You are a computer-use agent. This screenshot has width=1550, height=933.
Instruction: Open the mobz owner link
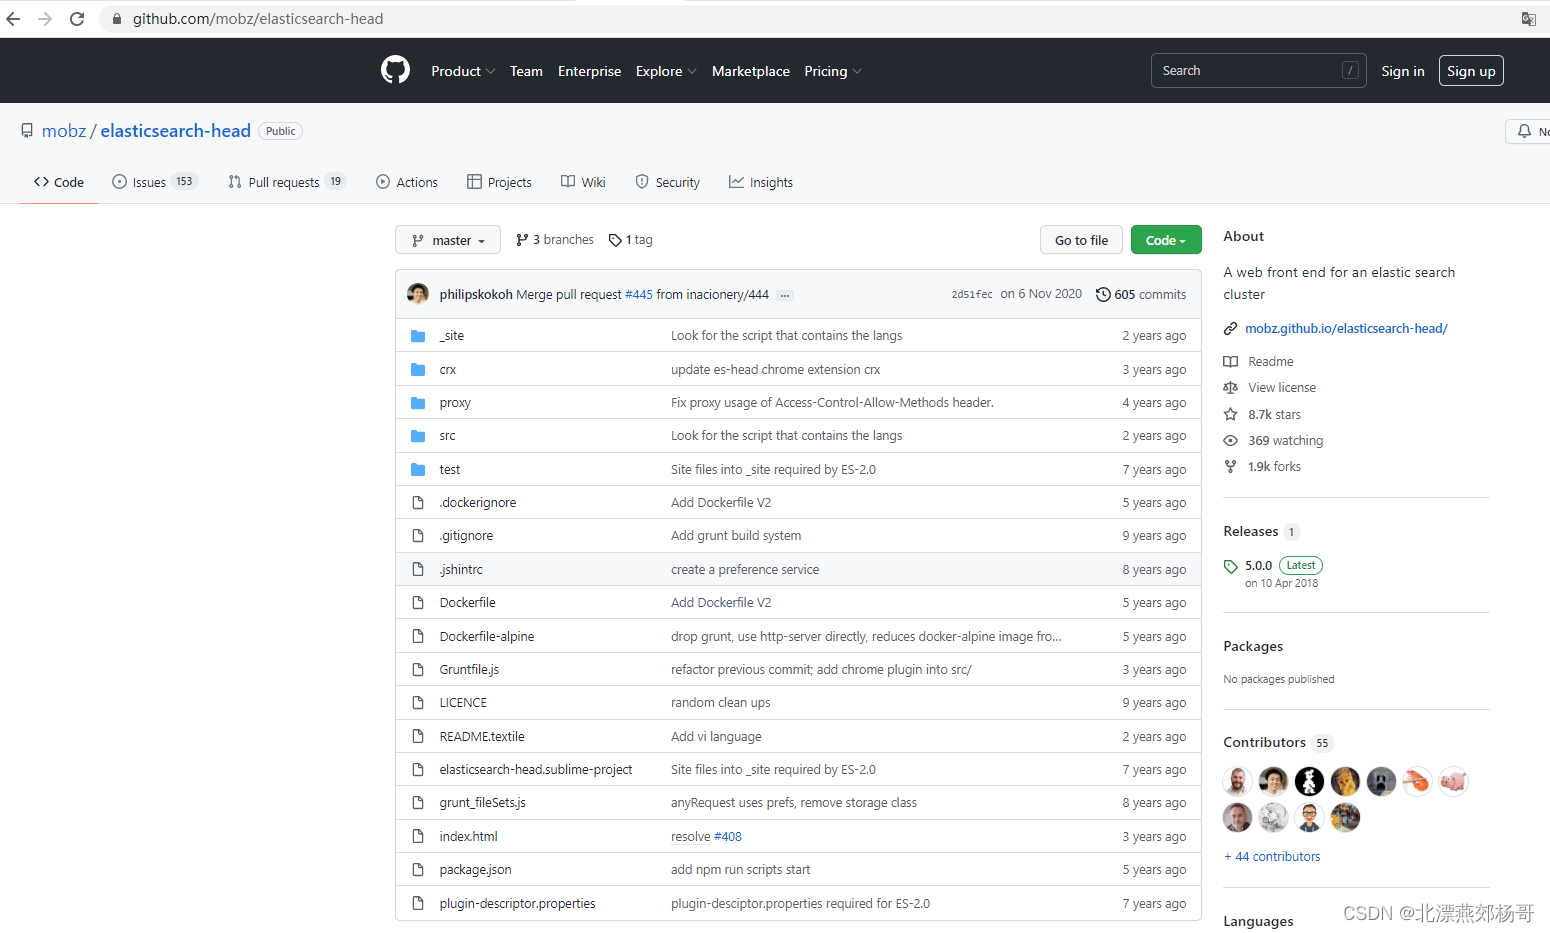point(64,131)
